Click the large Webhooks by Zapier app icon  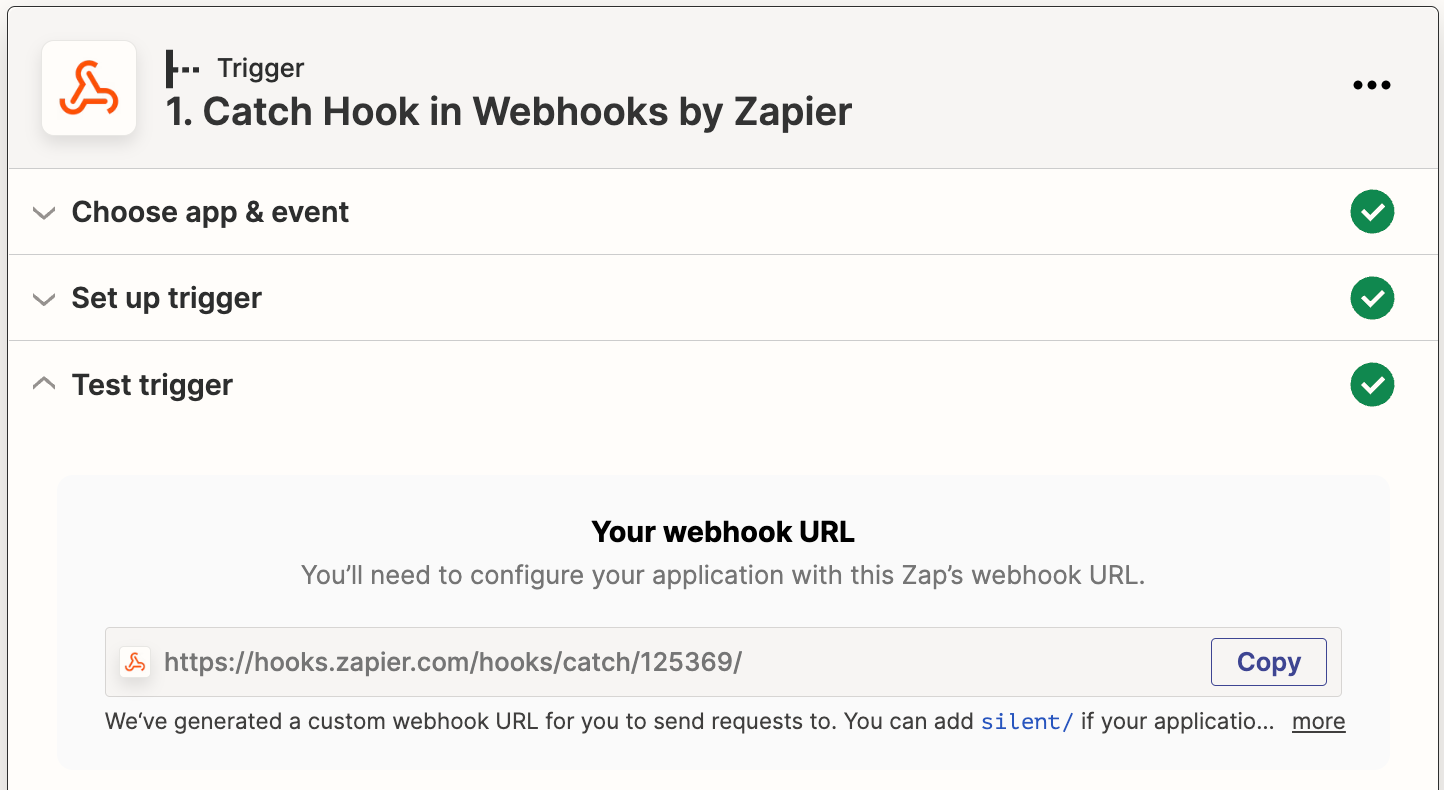[89, 88]
